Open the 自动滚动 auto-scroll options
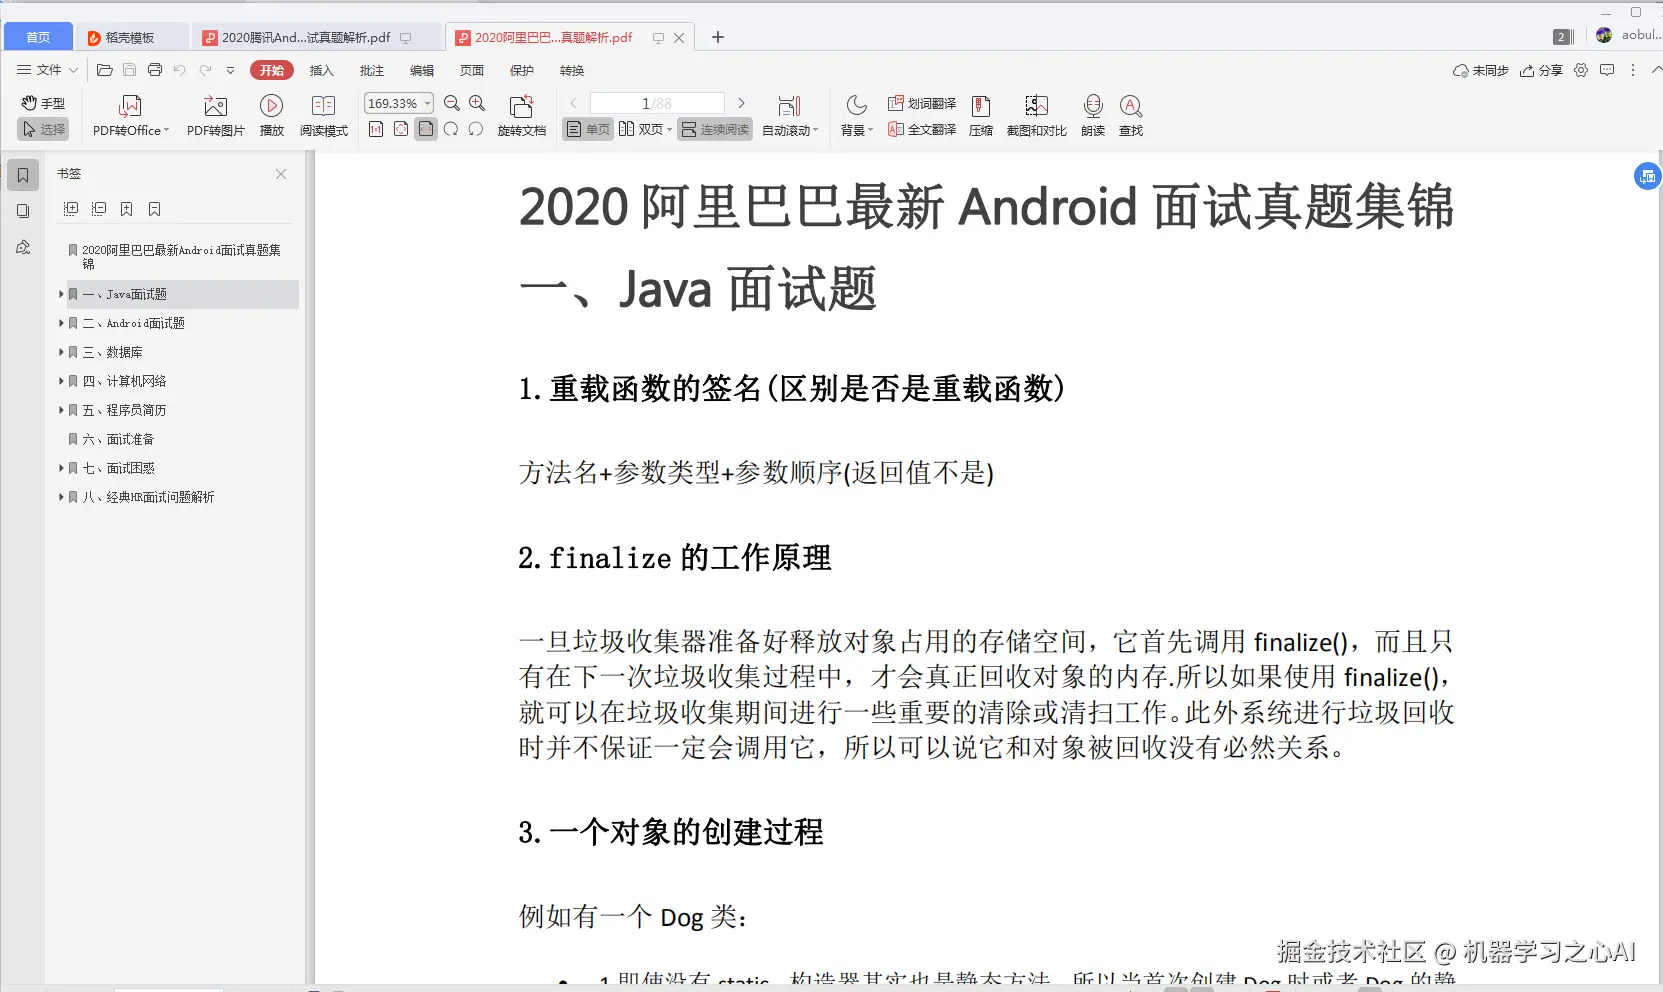This screenshot has height=992, width=1663. [x=790, y=116]
